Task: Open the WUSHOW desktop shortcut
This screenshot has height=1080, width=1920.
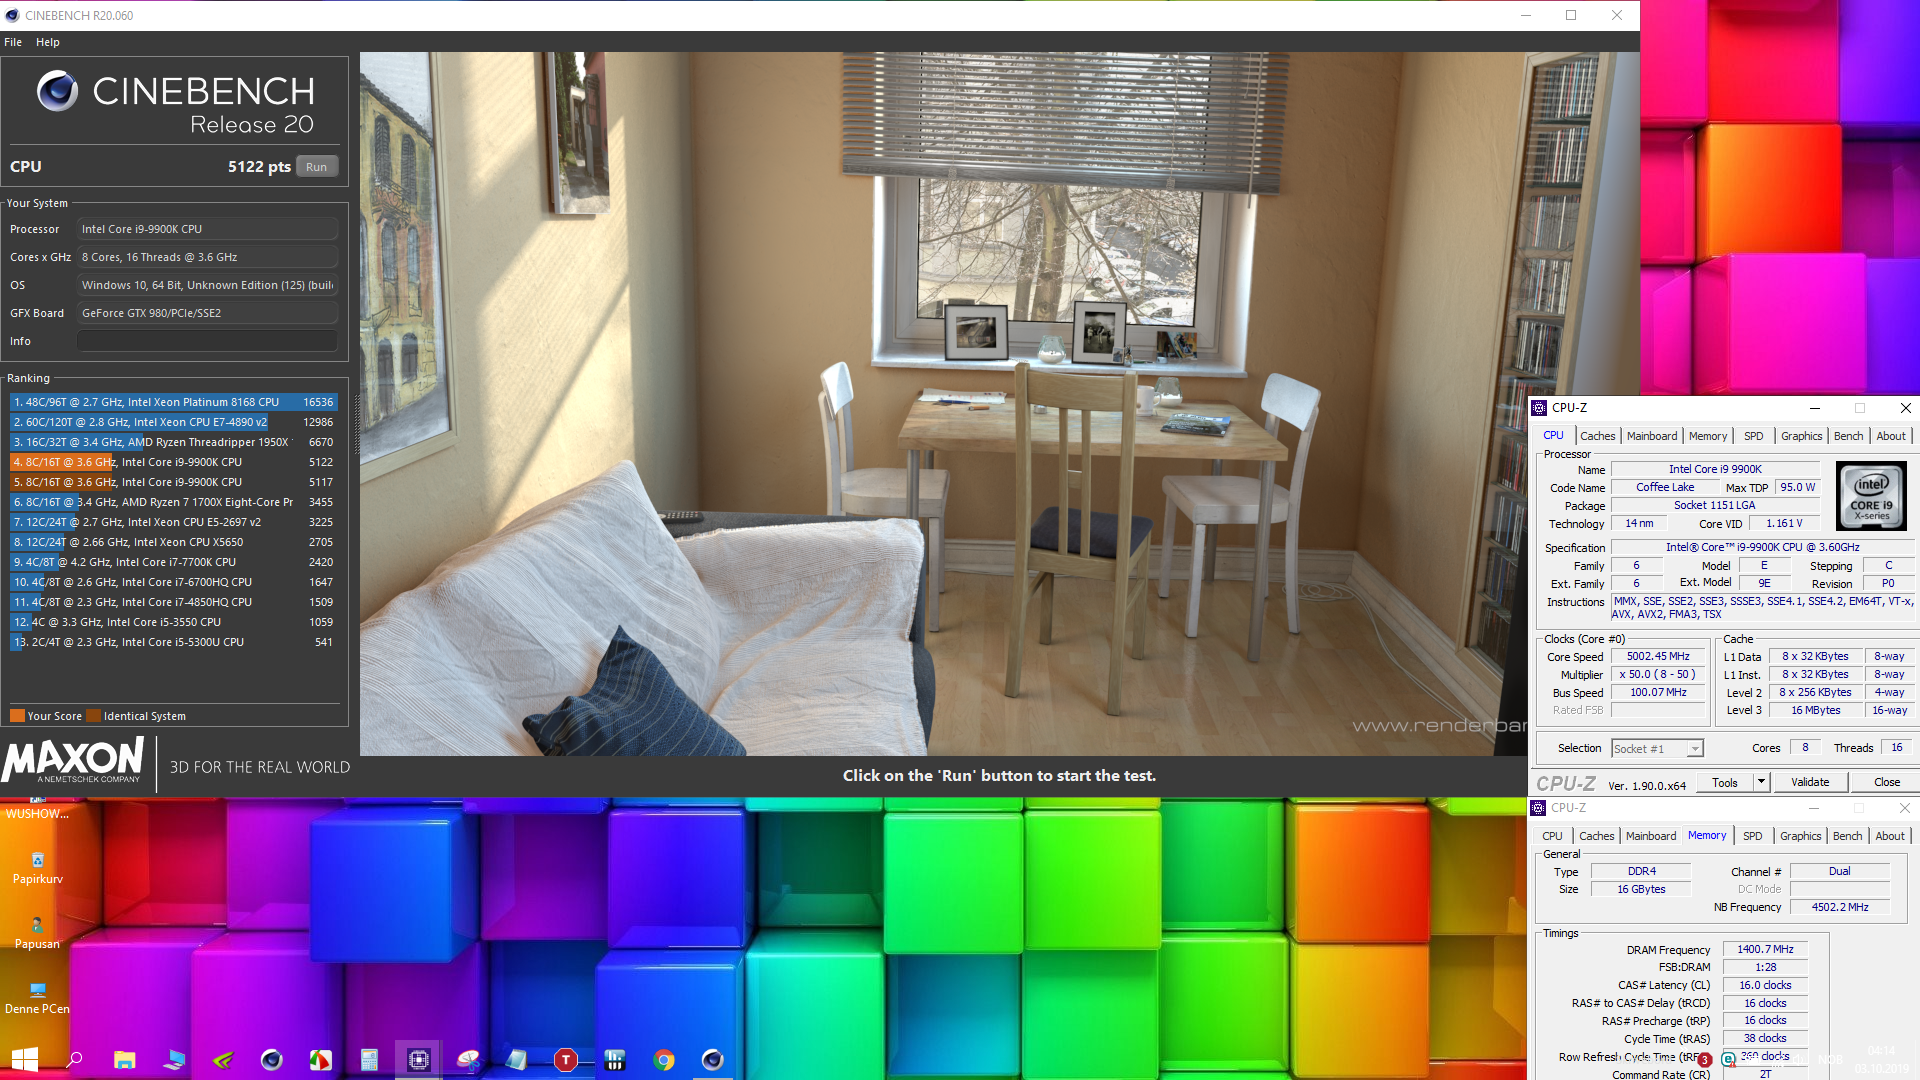Action: pyautogui.click(x=37, y=808)
